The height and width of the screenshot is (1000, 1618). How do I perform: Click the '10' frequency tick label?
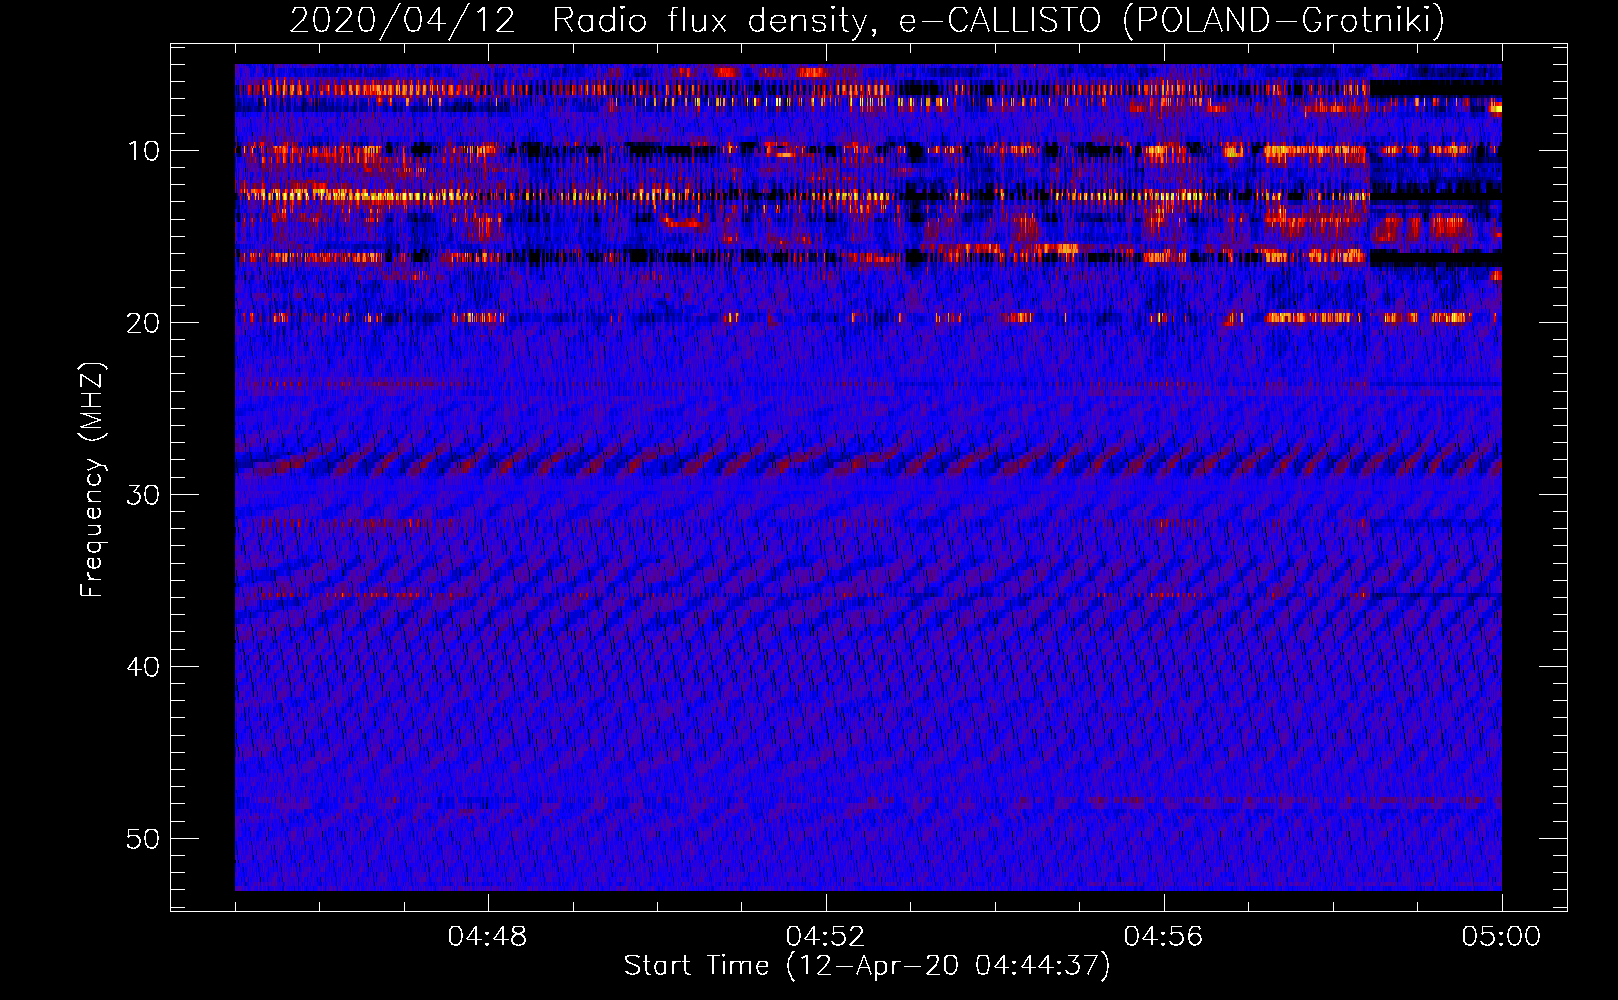pos(144,151)
